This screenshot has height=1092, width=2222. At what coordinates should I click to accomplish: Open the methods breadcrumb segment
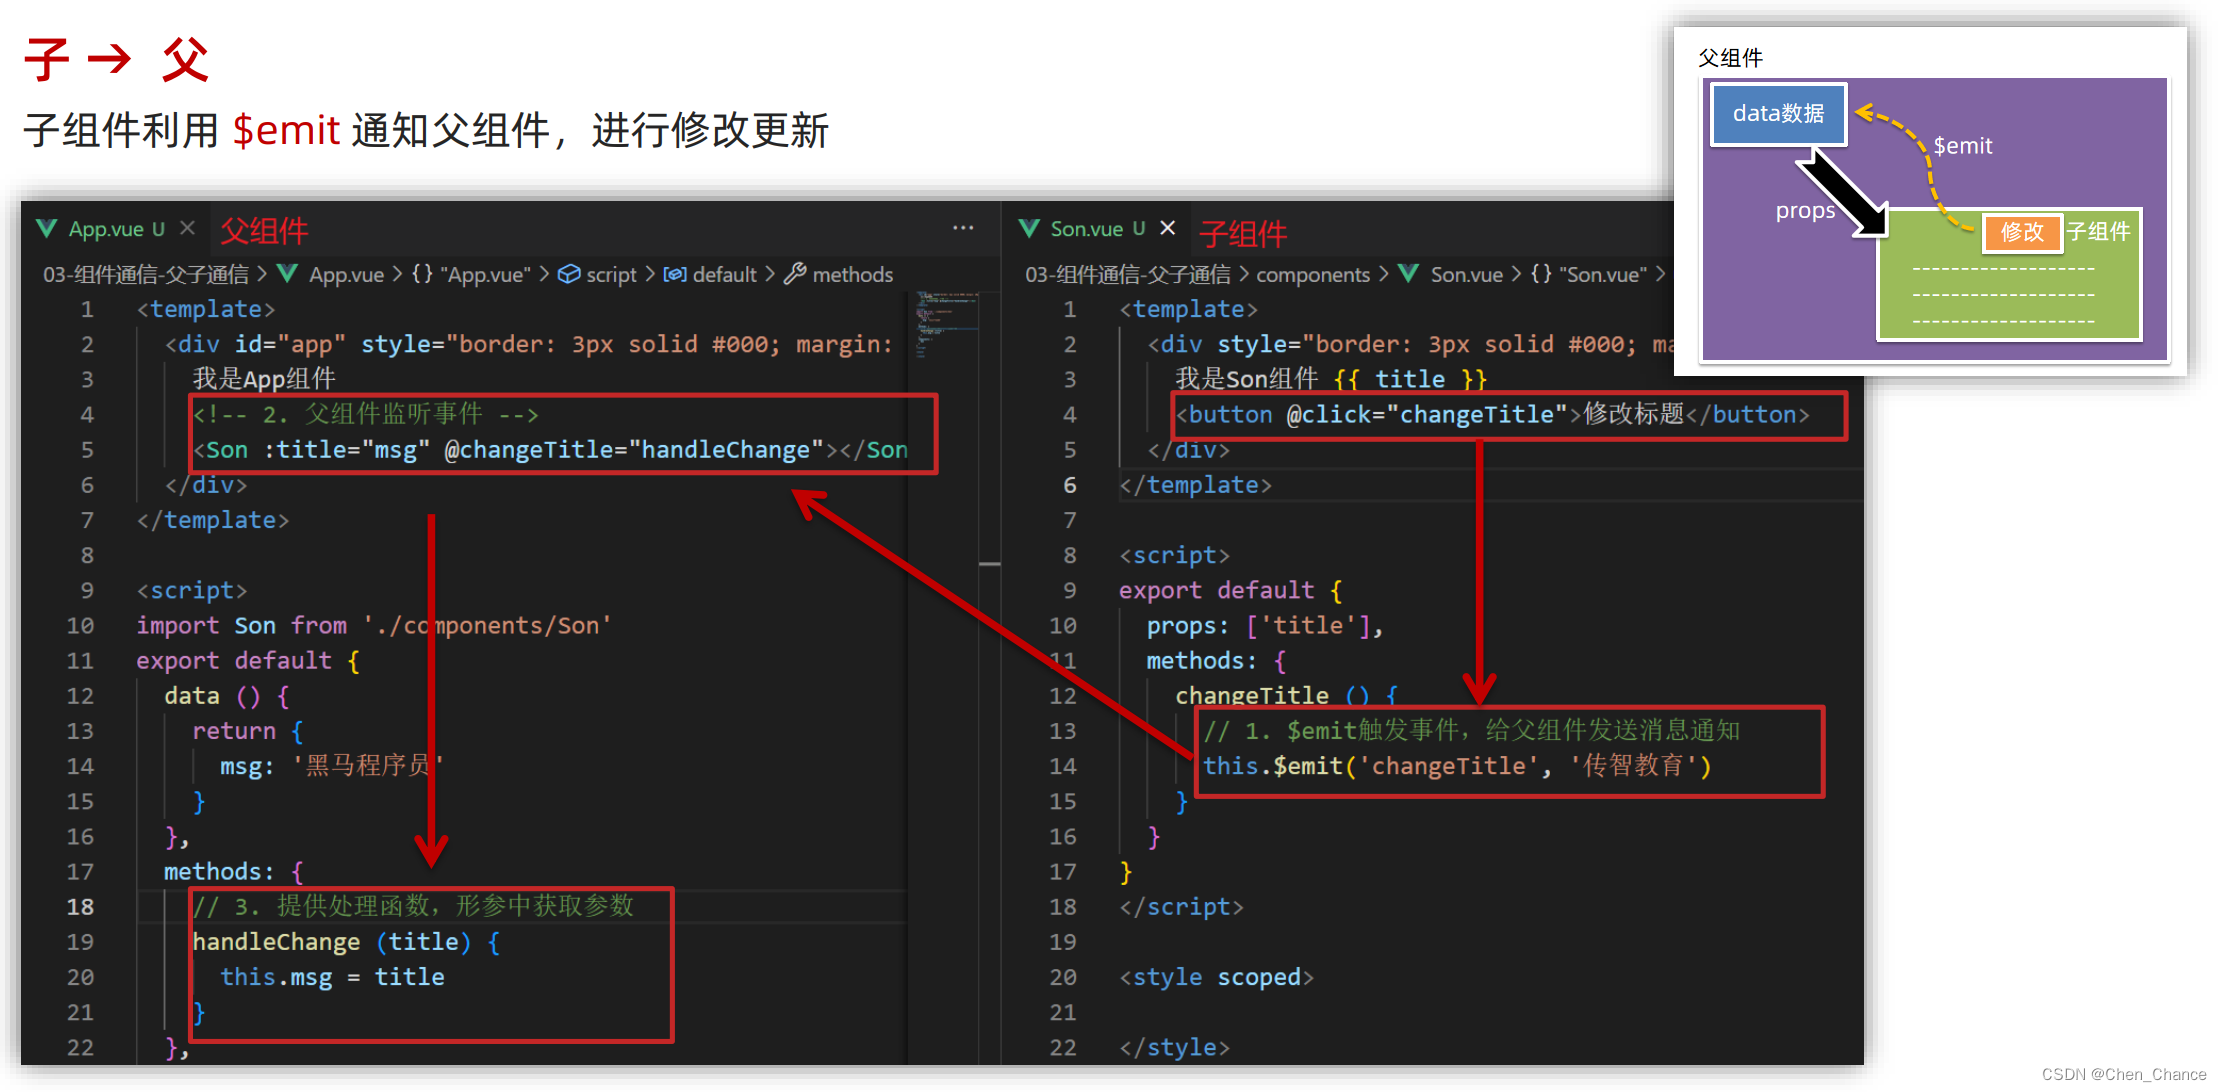(x=852, y=274)
